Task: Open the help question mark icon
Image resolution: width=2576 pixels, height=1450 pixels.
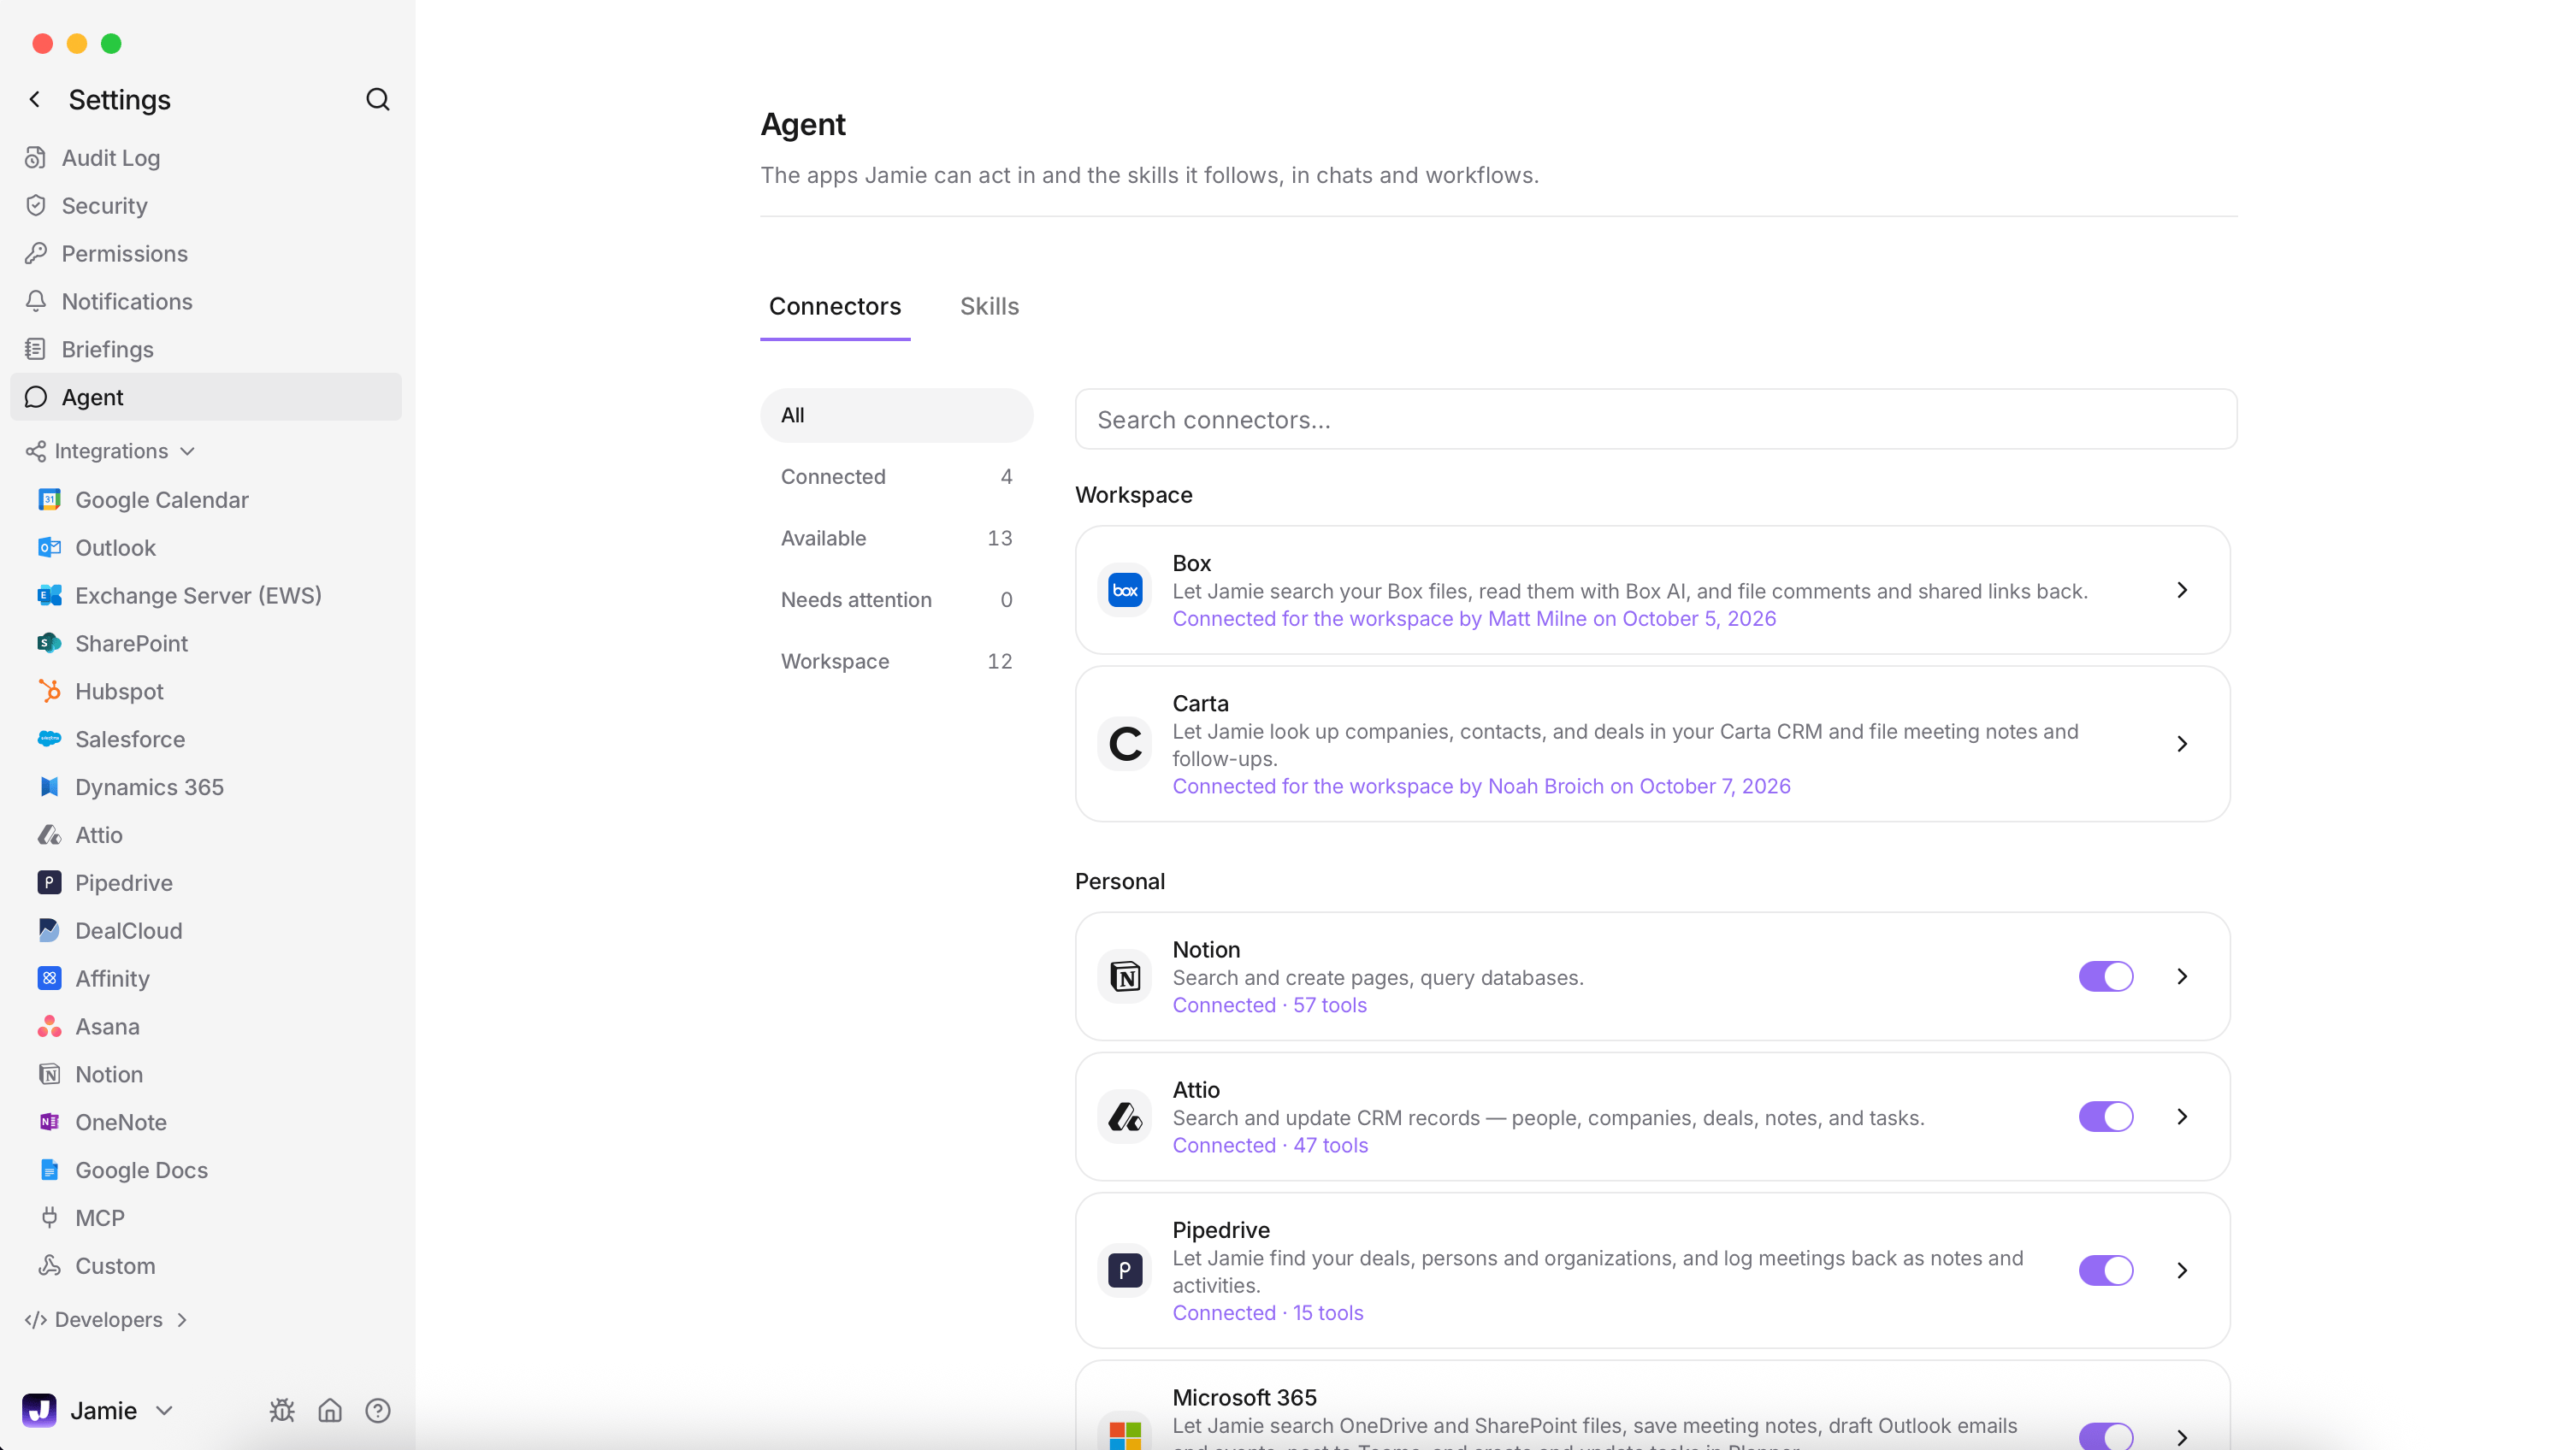Action: [x=378, y=1410]
